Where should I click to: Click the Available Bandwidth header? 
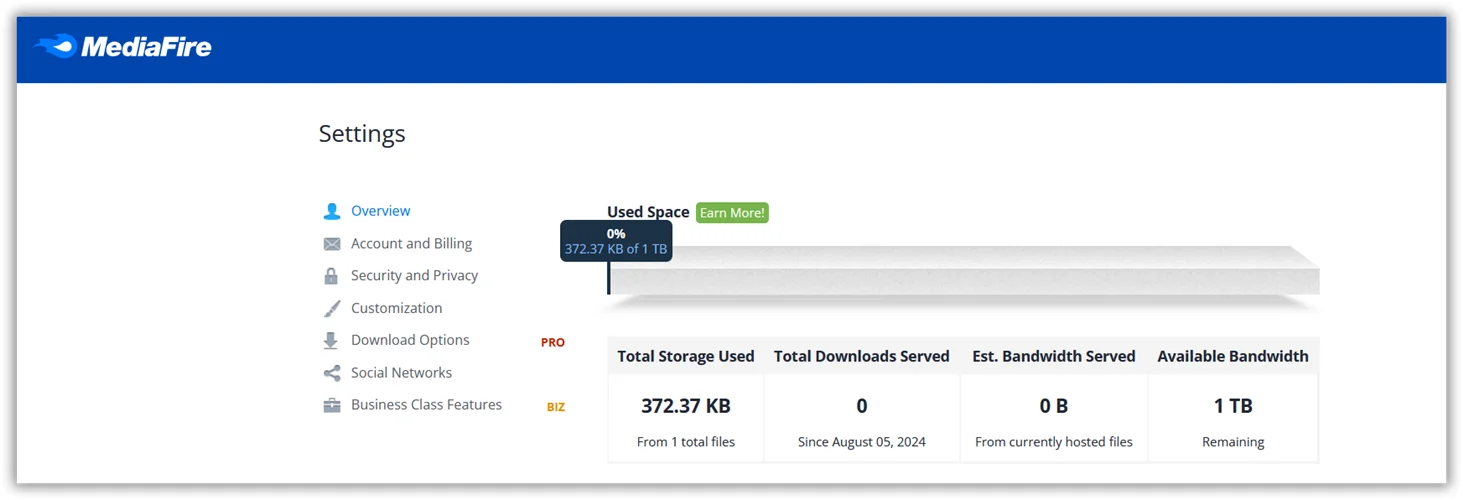(1233, 356)
